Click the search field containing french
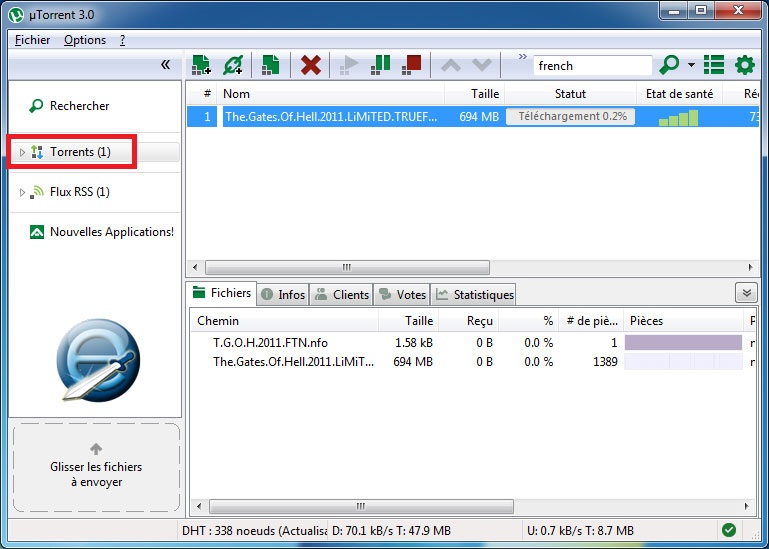This screenshot has width=769, height=549. tap(592, 65)
